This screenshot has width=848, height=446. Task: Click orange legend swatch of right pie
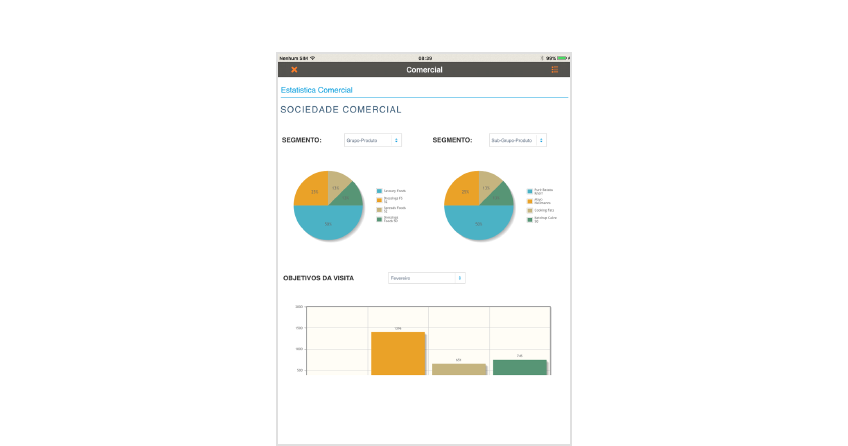pos(530,201)
